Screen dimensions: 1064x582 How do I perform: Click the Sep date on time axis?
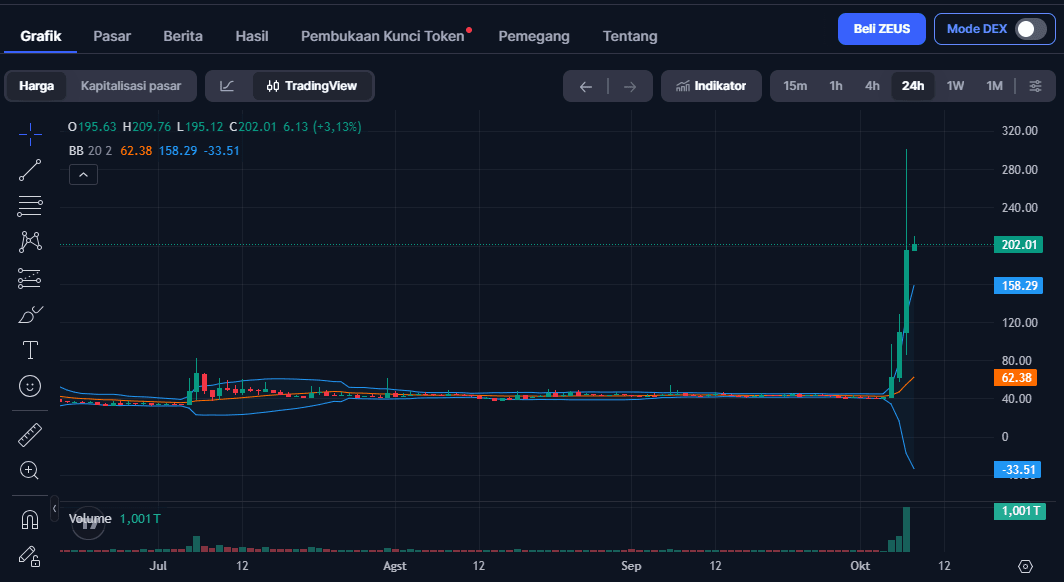click(x=631, y=566)
